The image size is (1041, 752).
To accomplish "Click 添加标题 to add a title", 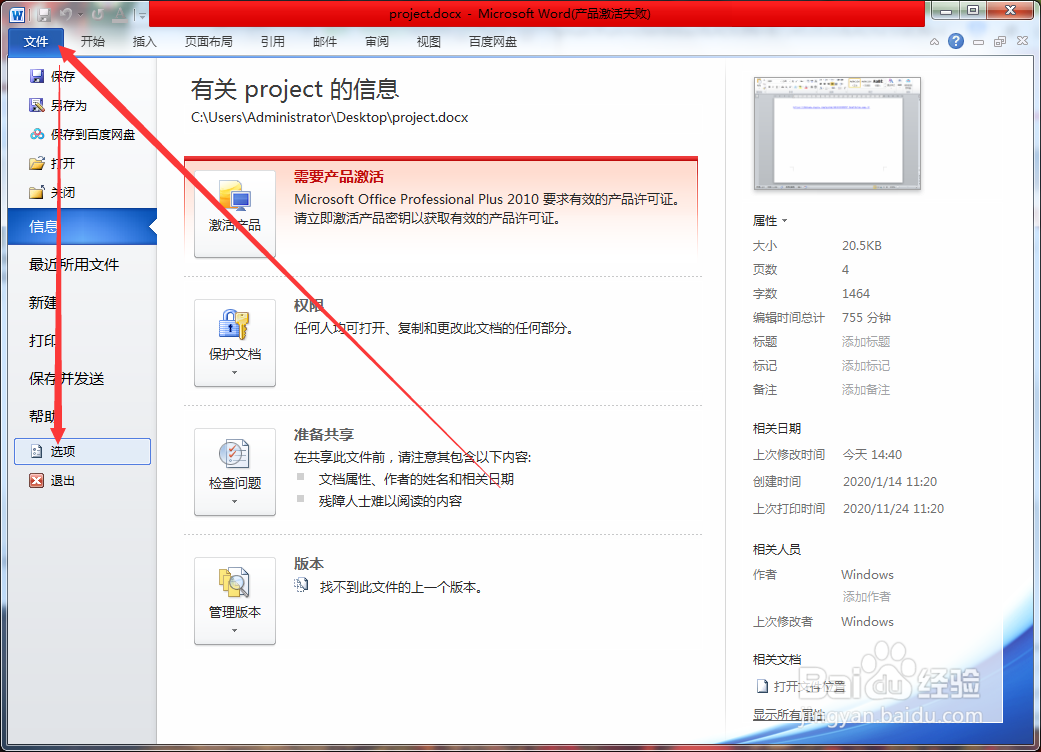I will coord(867,341).
